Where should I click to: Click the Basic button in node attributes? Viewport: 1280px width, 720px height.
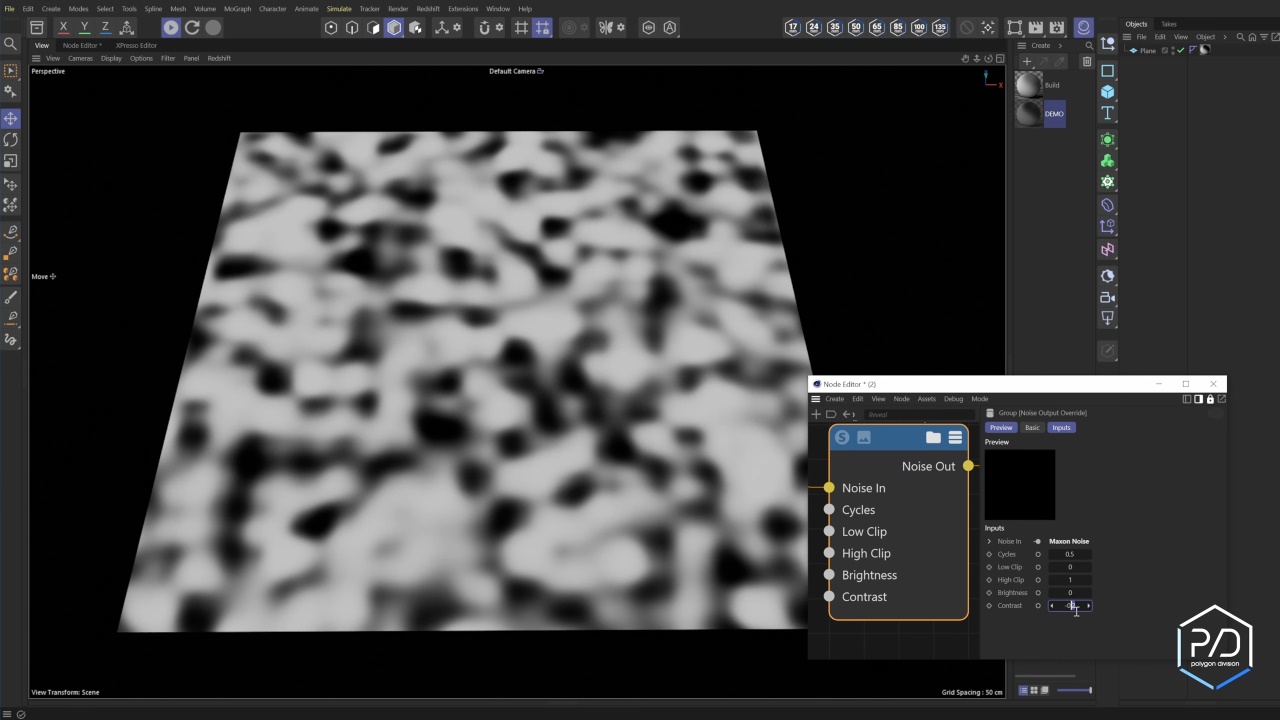tap(1032, 428)
